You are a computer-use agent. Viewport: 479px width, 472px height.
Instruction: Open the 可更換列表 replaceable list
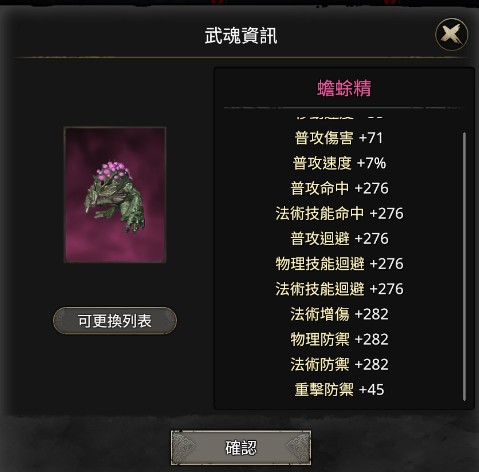pos(115,321)
